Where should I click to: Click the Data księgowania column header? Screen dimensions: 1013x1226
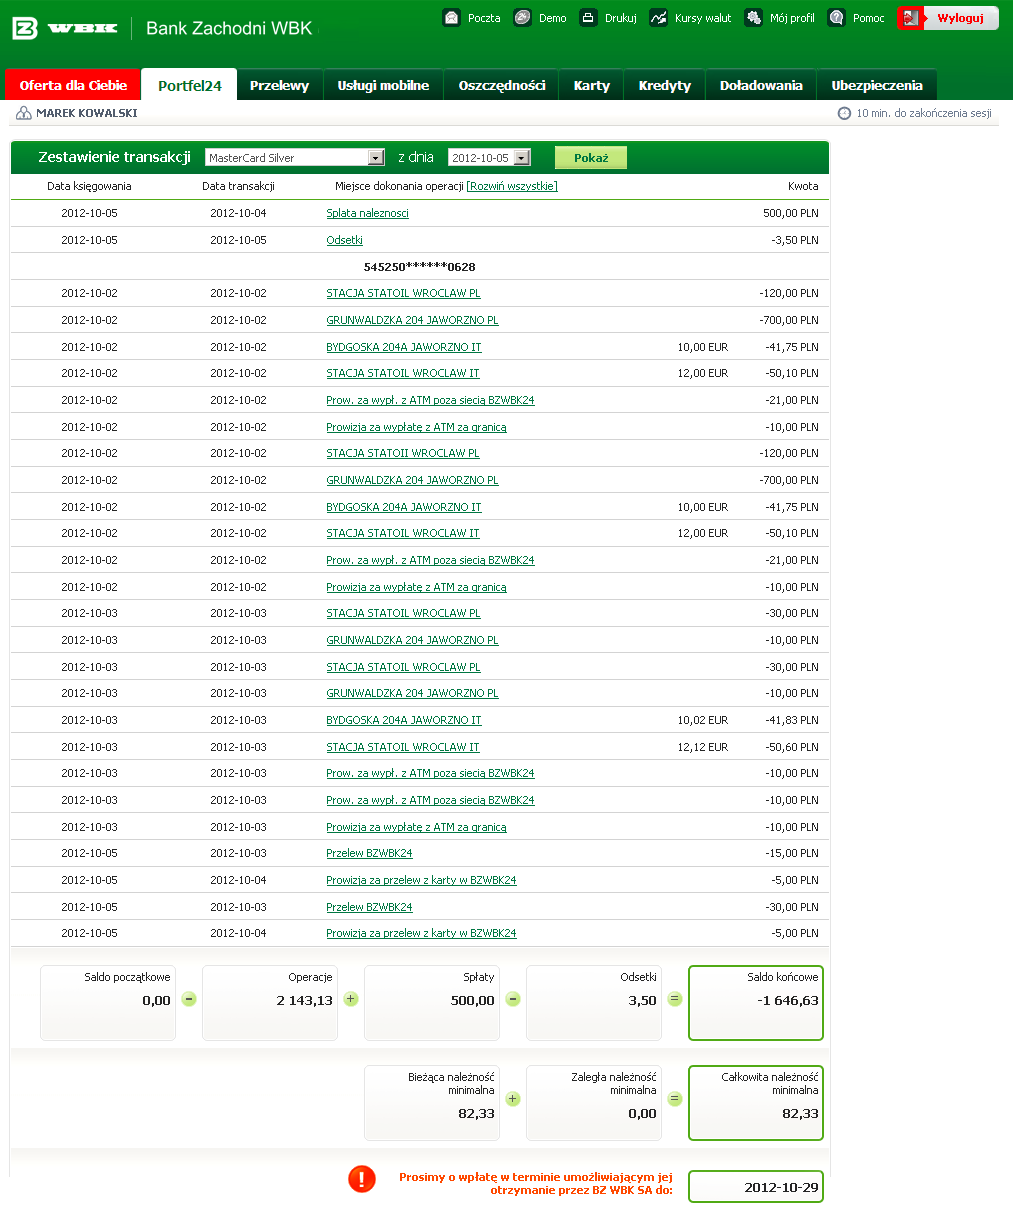tap(89, 186)
